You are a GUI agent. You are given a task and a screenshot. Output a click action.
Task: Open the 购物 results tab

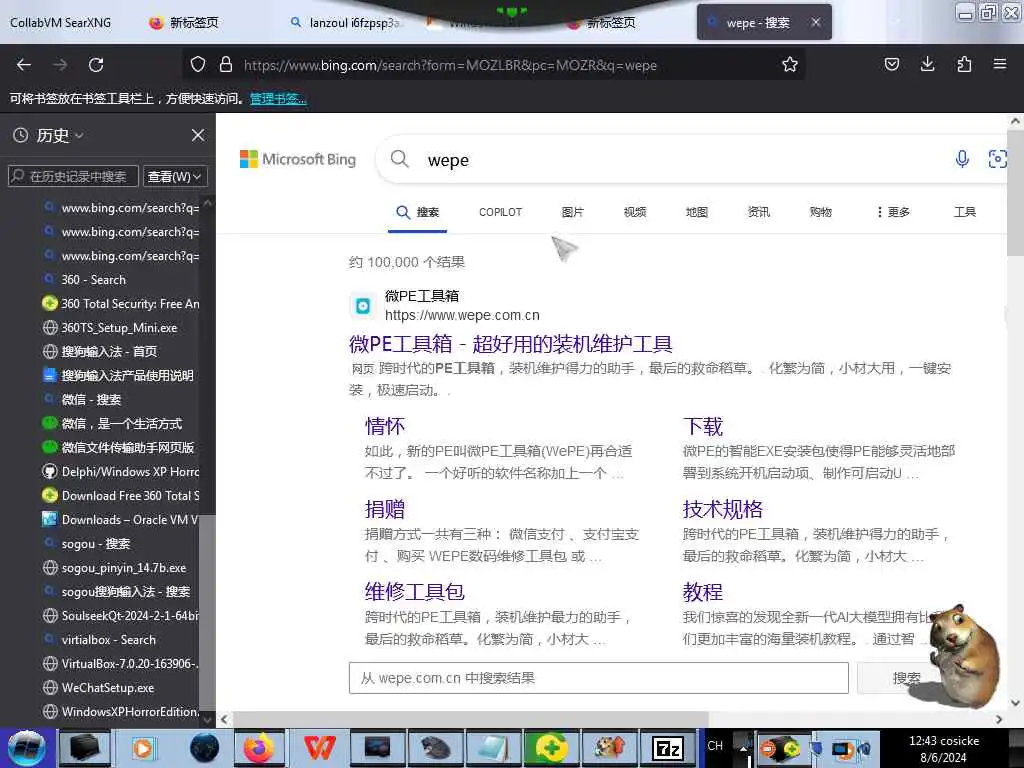click(x=820, y=212)
